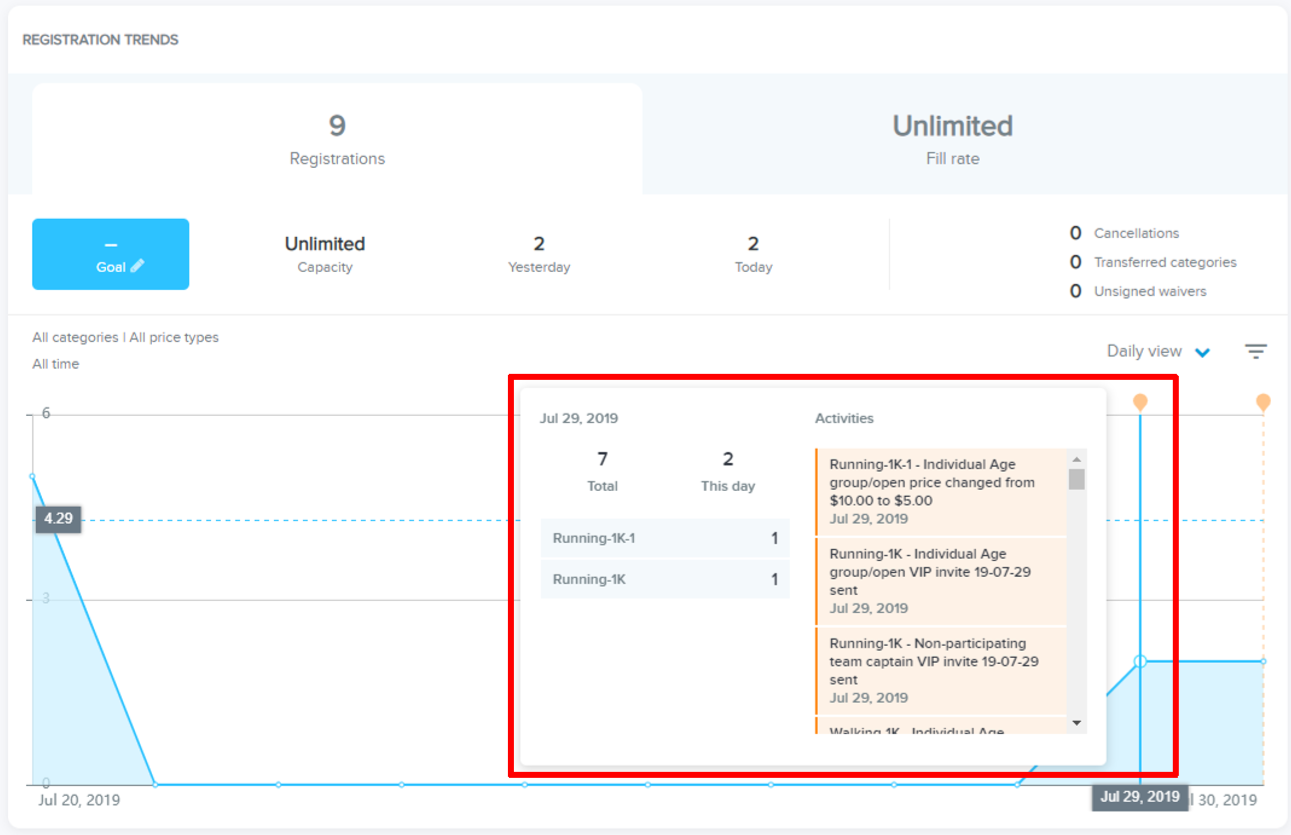Select Non-participating team captain VIP invite activity
This screenshot has width=1291, height=835.
point(940,670)
